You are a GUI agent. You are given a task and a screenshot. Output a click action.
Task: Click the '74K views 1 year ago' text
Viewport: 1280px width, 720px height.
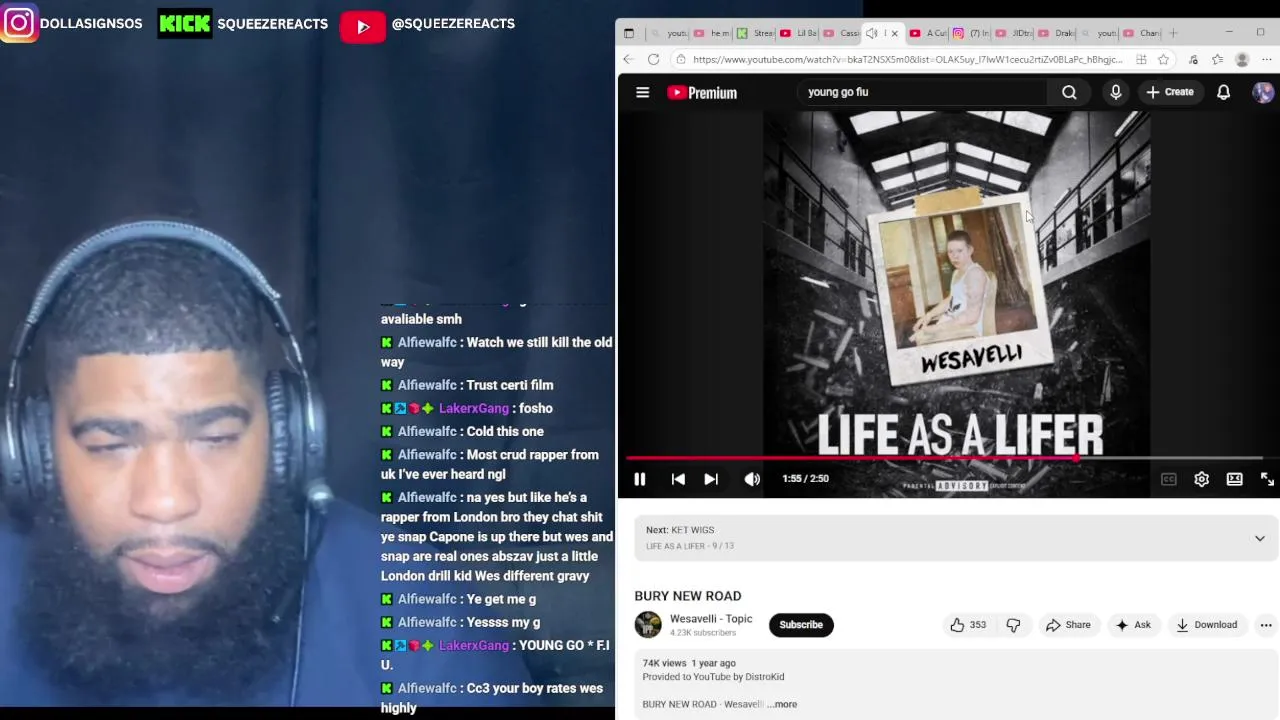[689, 663]
